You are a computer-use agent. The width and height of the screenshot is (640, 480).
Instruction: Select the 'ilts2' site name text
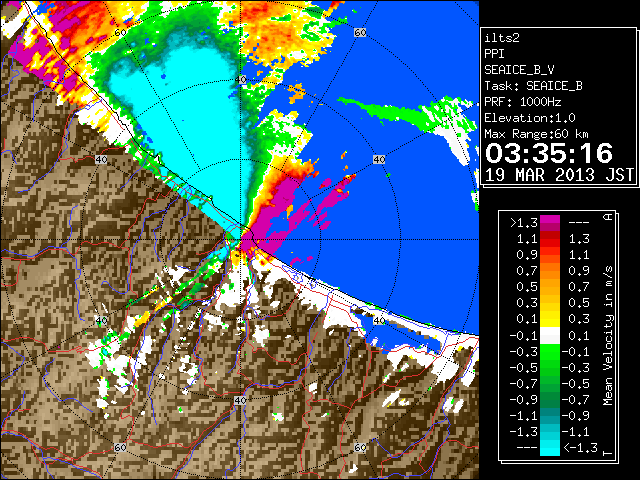502,38
